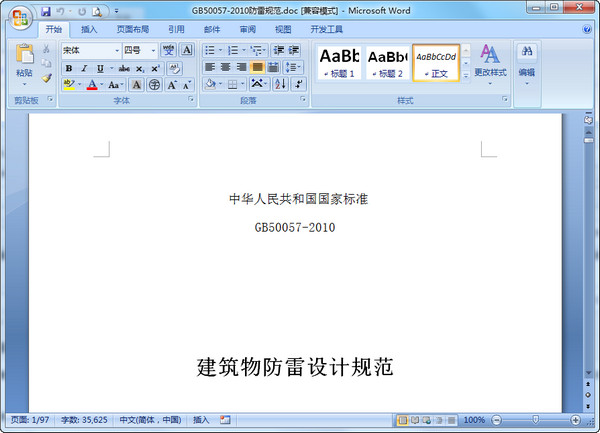Cut selection with scissors icon
Image resolution: width=600 pixels, height=433 pixels.
(46, 49)
